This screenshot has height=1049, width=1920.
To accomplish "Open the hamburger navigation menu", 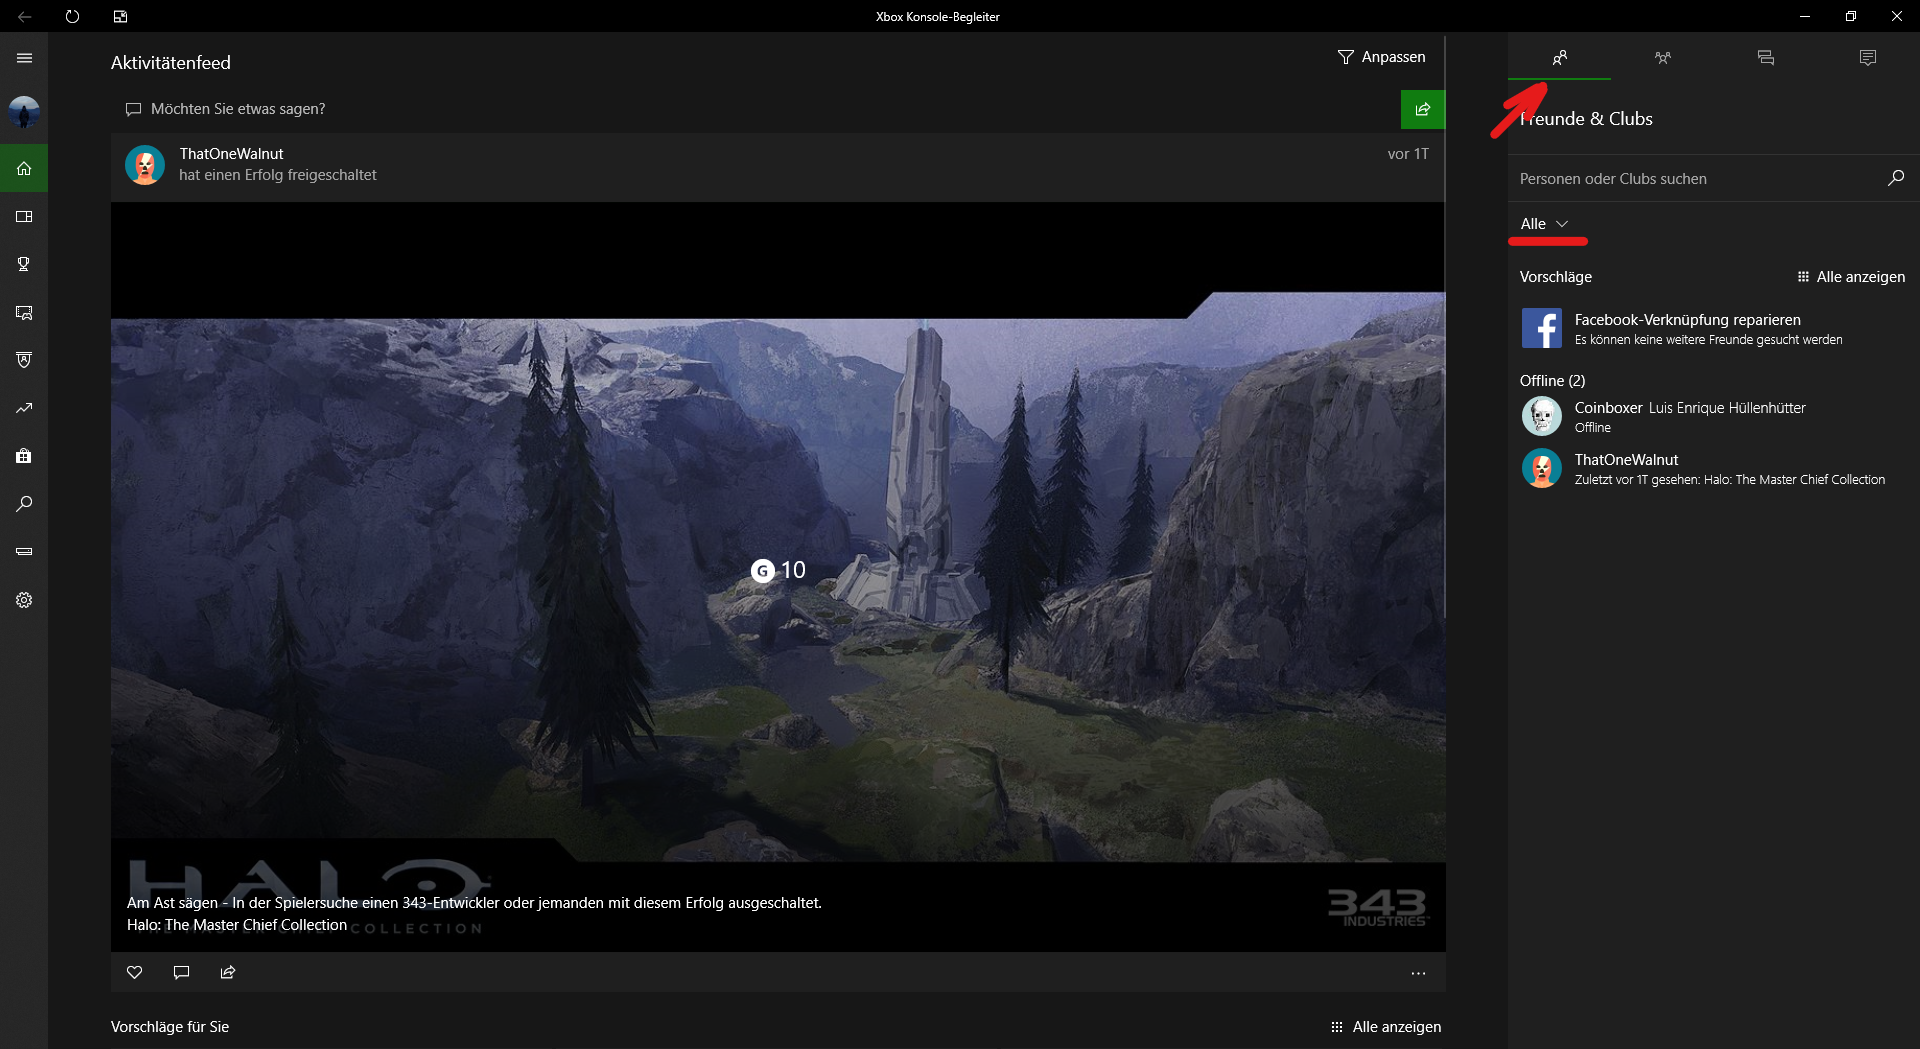I will [x=24, y=58].
